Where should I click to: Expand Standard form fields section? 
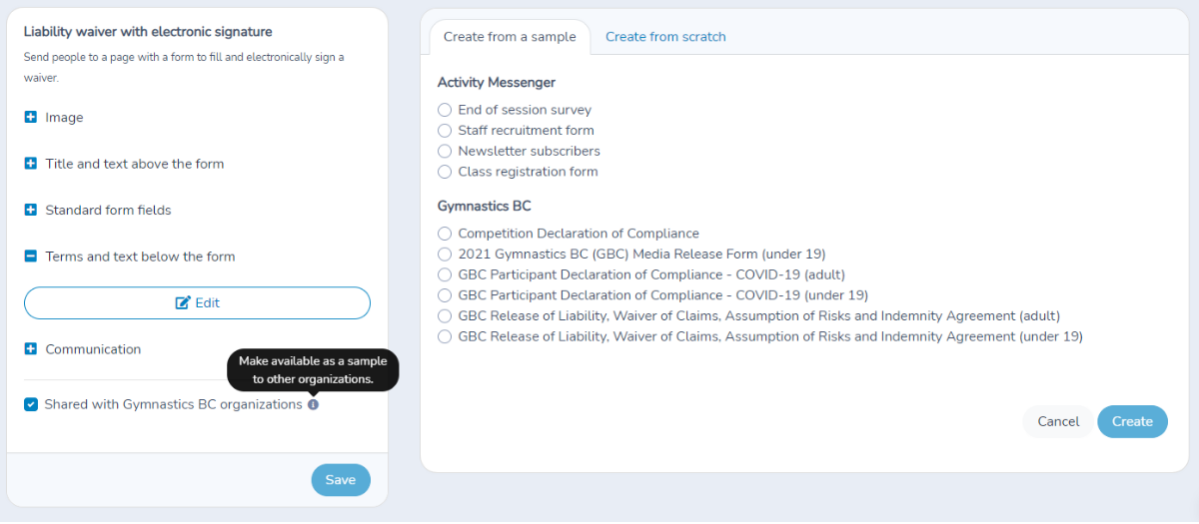pos(31,210)
